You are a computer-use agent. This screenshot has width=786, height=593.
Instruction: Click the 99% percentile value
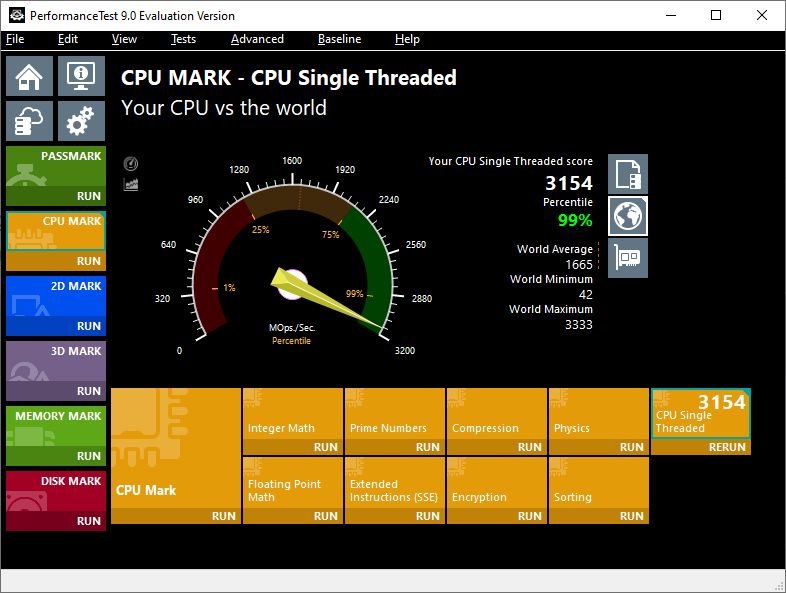[575, 220]
